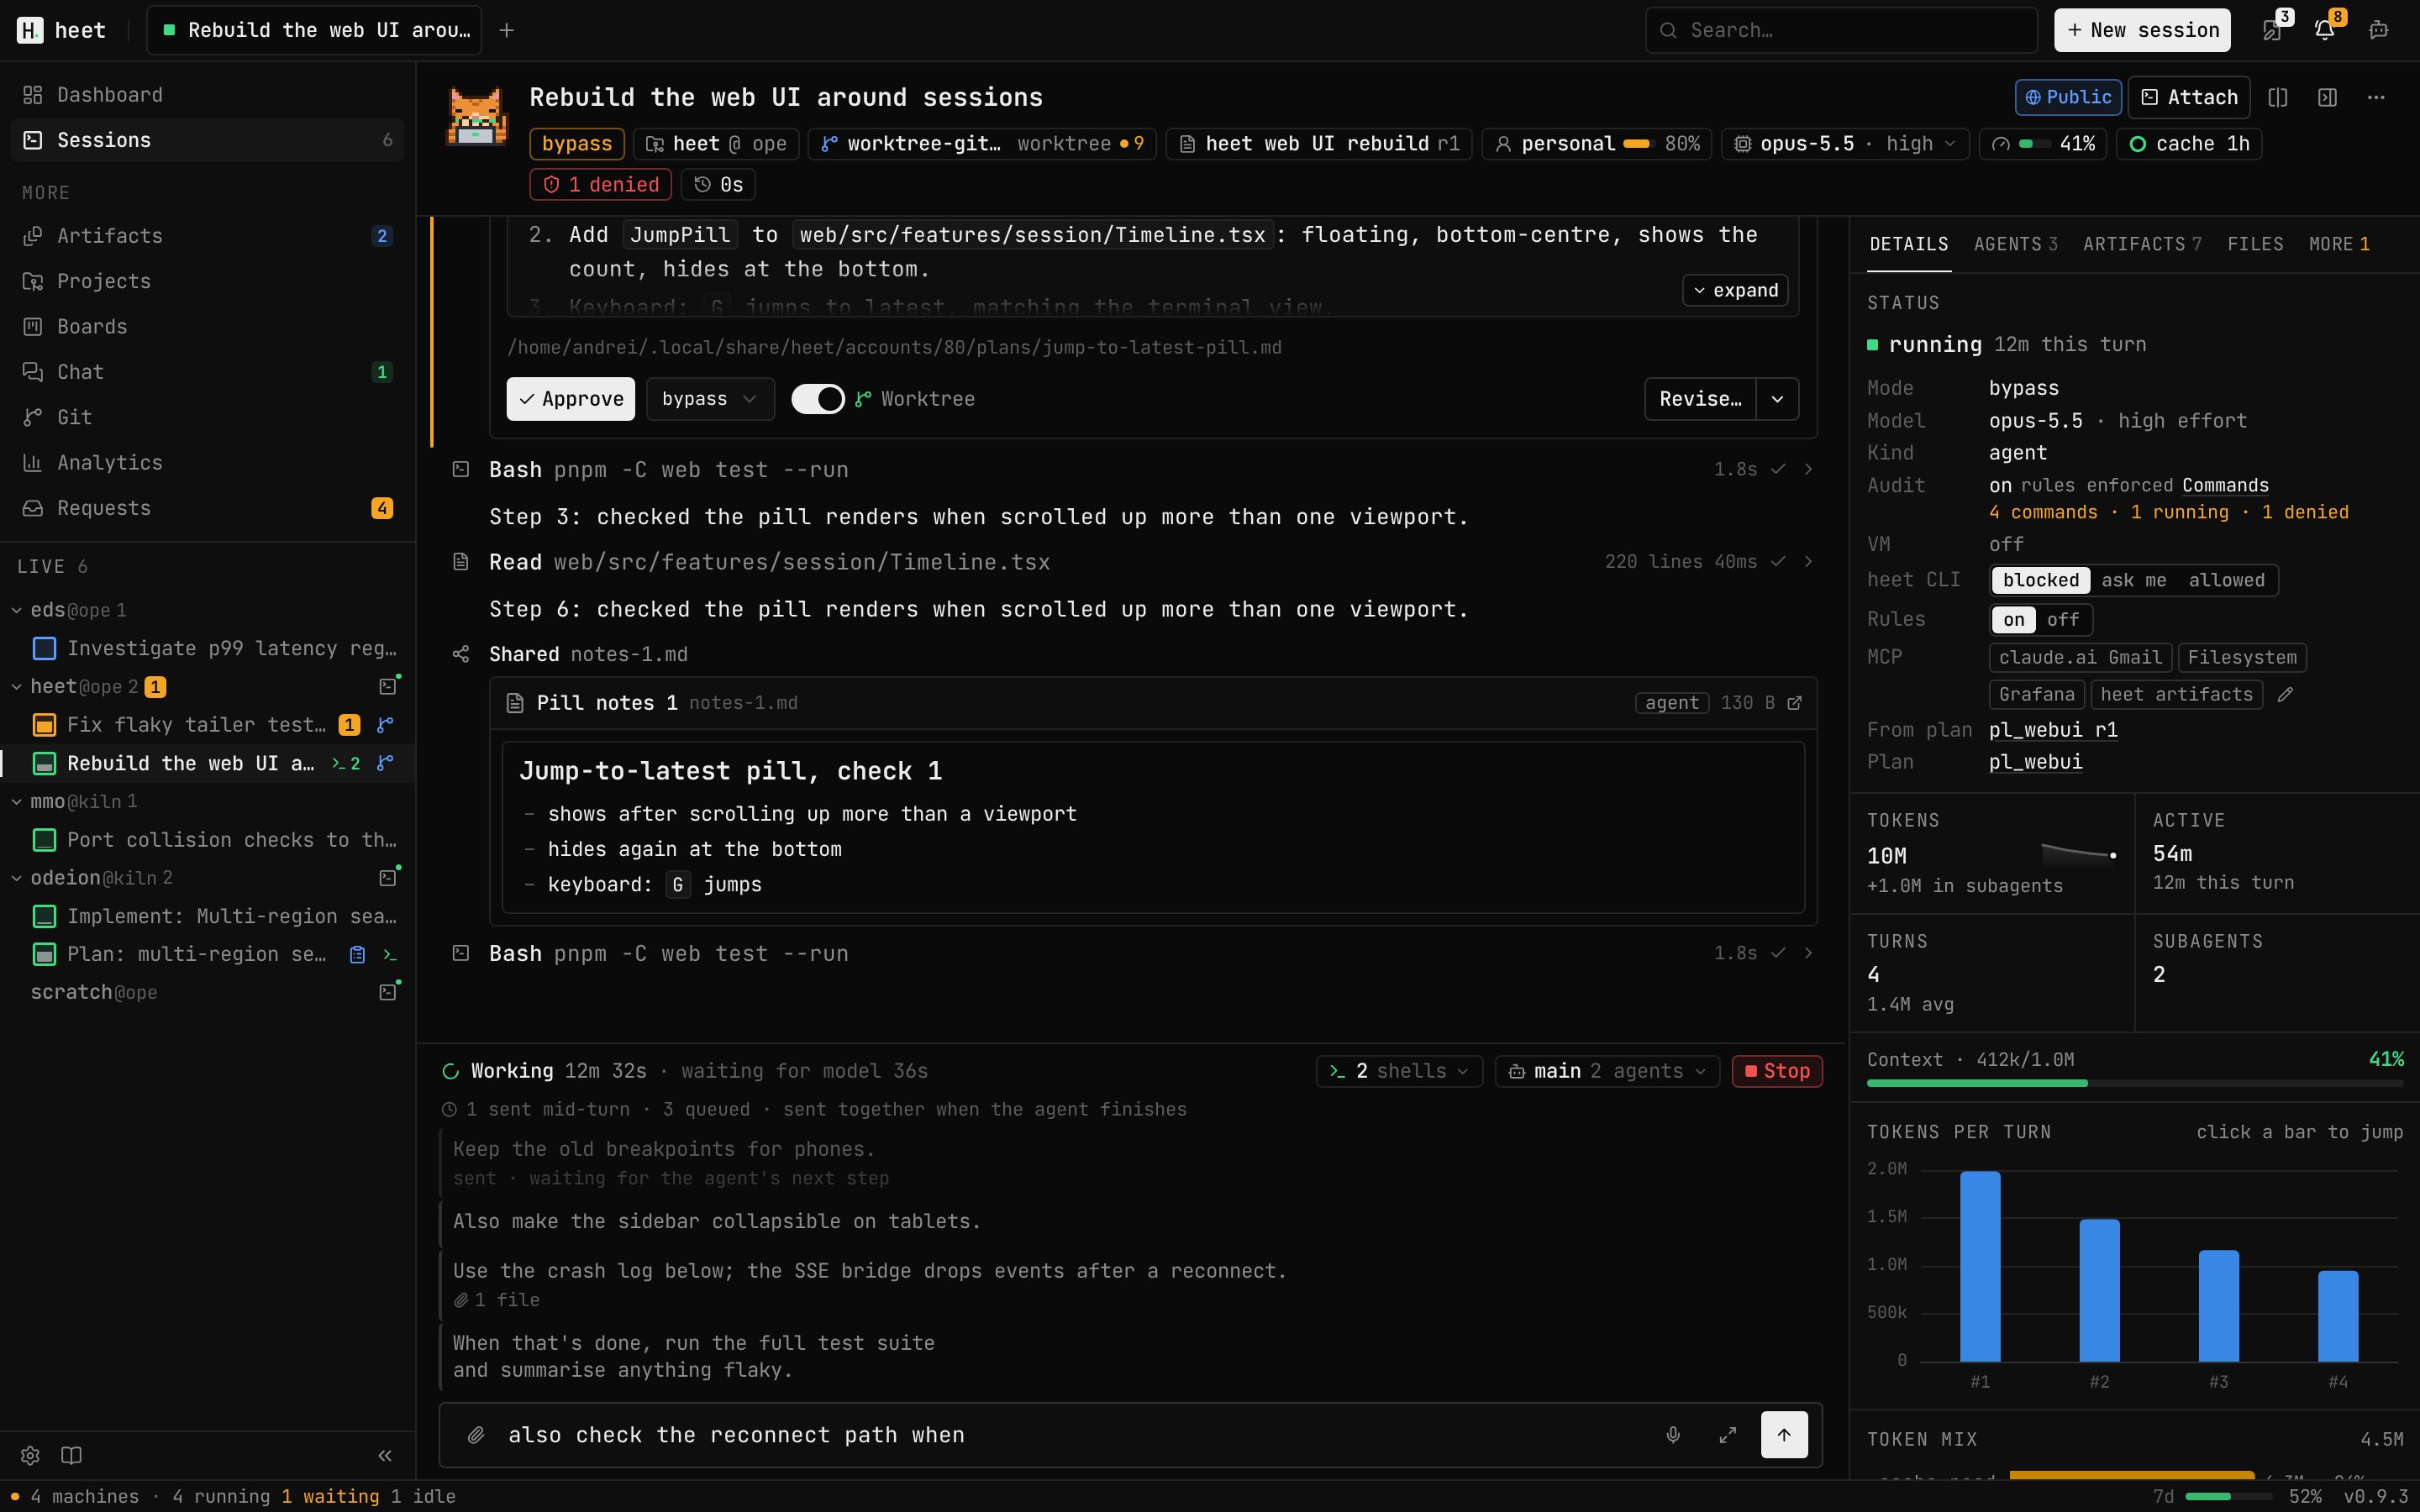Expand the message composer to fullscreen
Viewport: 2420px width, 1512px height.
click(1727, 1435)
